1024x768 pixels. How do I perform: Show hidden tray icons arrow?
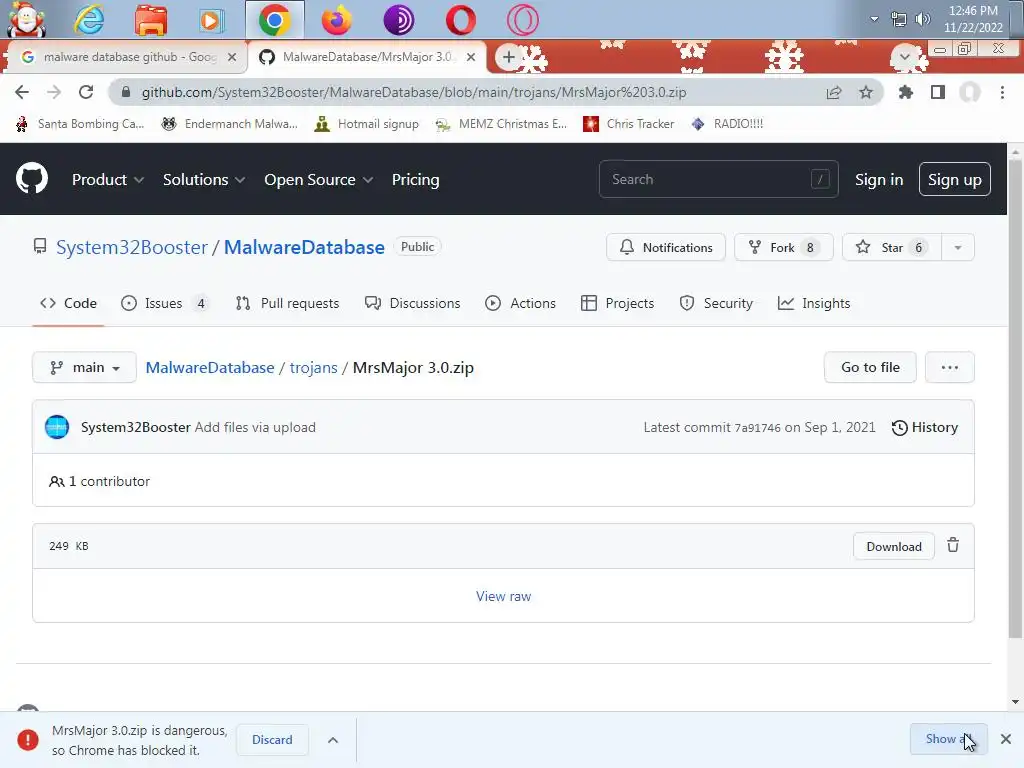coord(874,19)
